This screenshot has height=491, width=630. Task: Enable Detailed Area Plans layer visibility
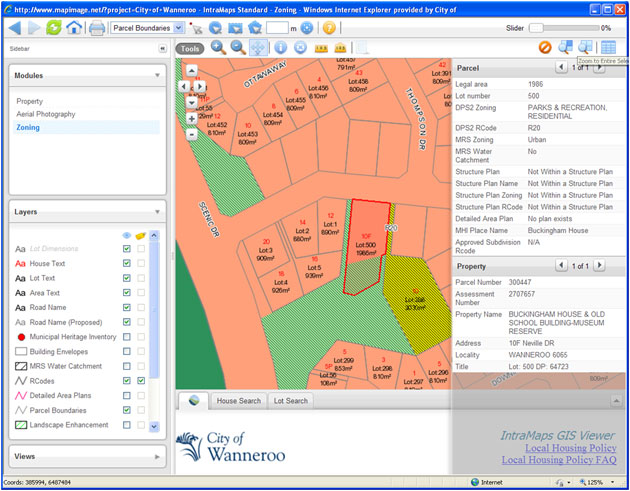(x=127, y=395)
